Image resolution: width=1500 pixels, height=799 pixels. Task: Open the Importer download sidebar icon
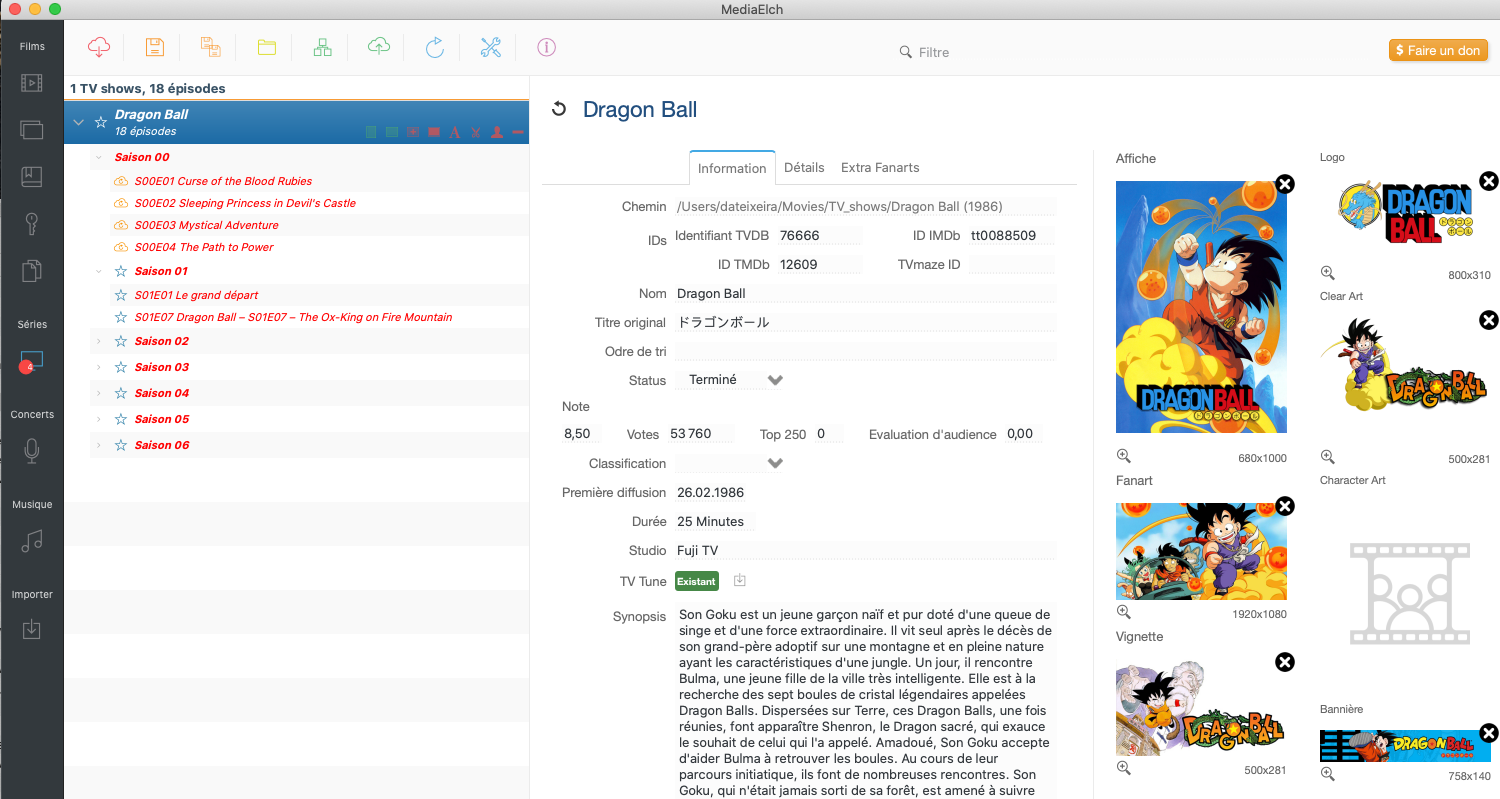32,629
